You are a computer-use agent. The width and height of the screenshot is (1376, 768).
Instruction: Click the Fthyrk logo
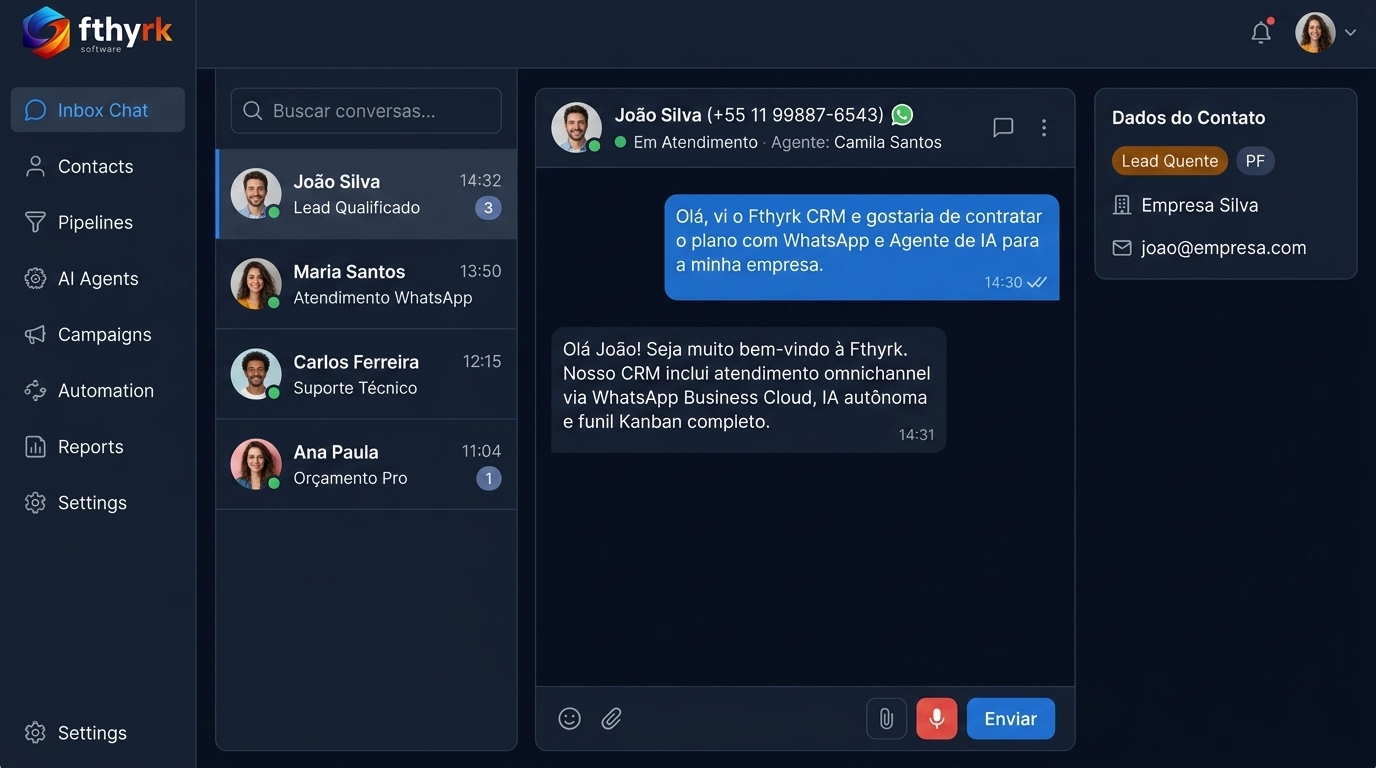(97, 32)
